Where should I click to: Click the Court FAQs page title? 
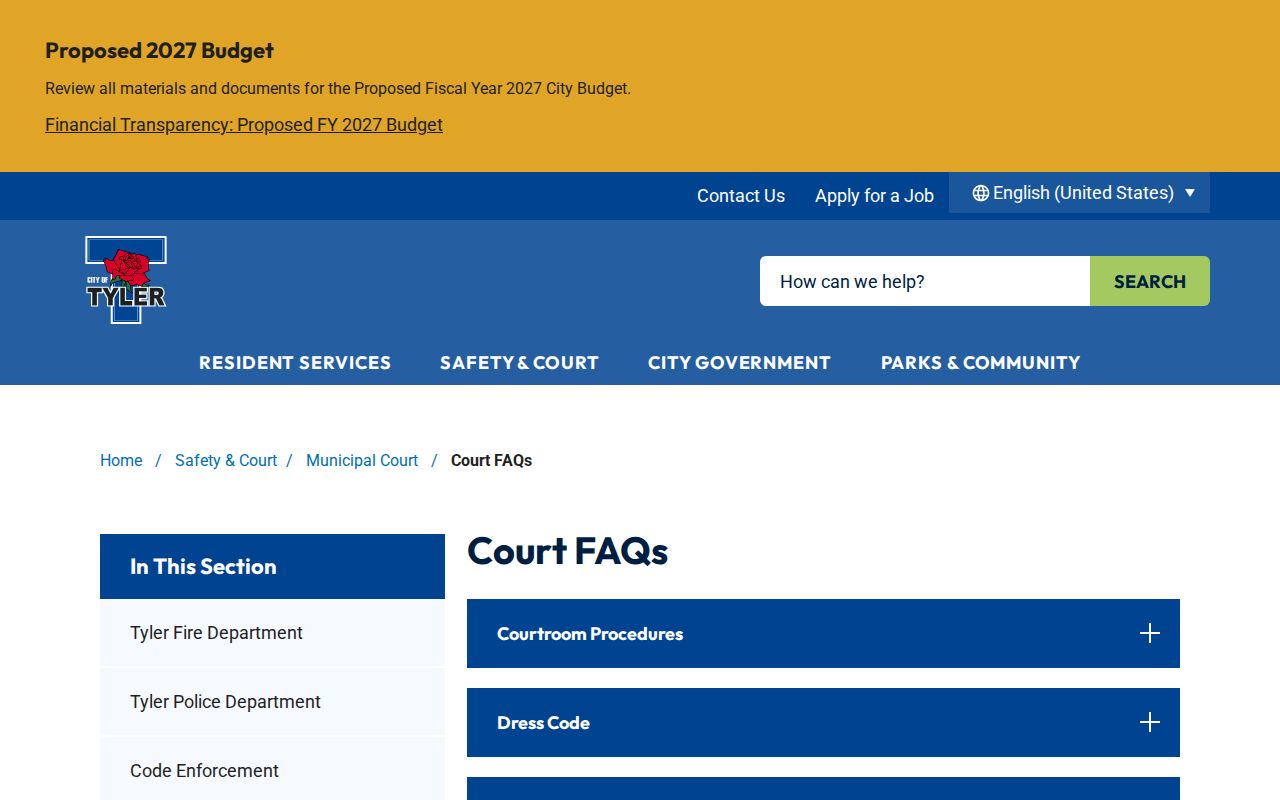tap(567, 551)
